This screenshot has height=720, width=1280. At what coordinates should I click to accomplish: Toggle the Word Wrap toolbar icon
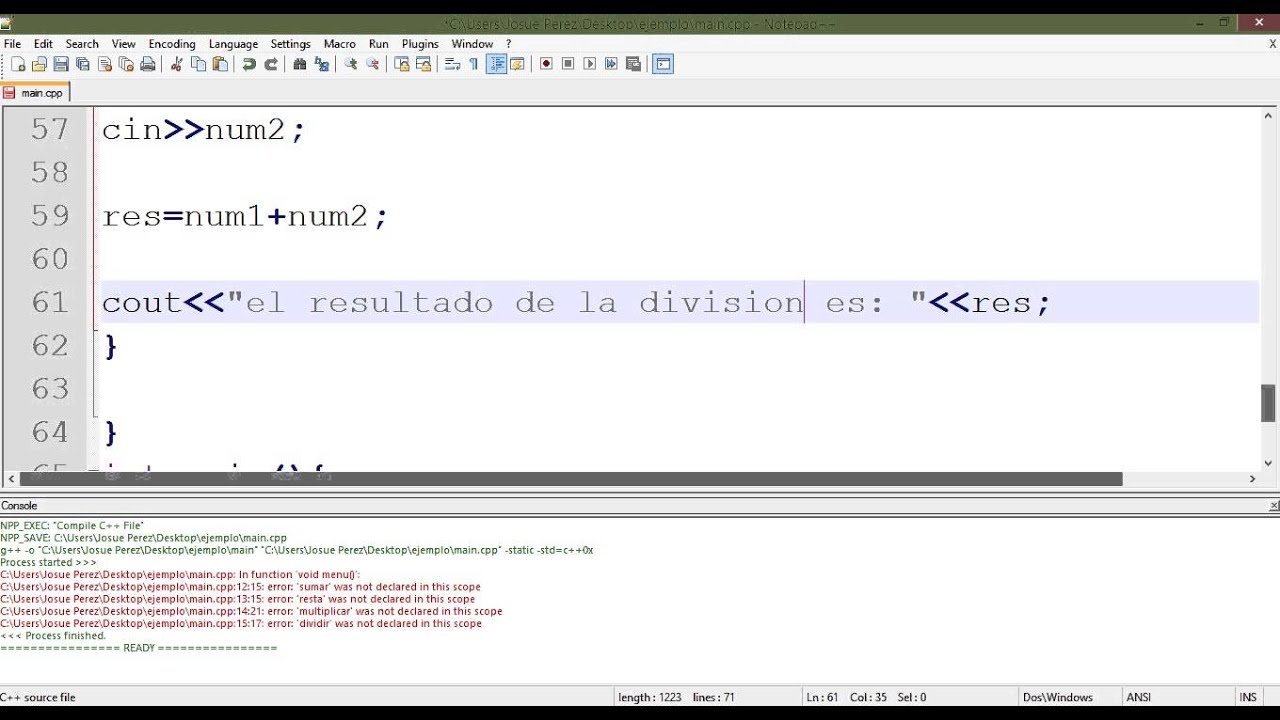coord(452,64)
